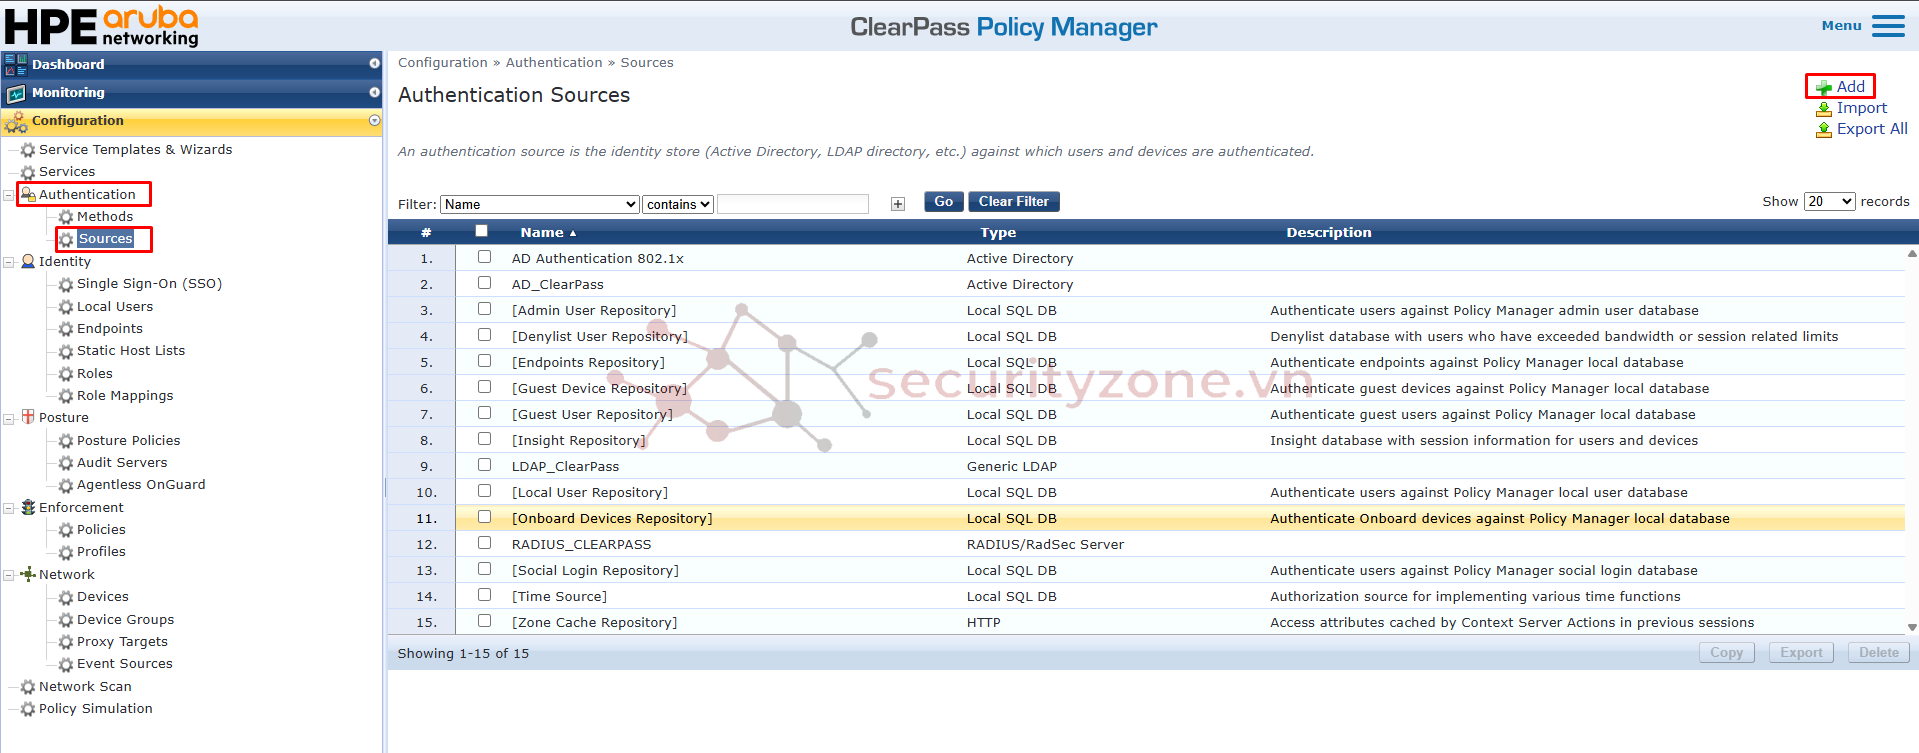Click the Configuration gears icon
The image size is (1919, 753).
[16, 121]
